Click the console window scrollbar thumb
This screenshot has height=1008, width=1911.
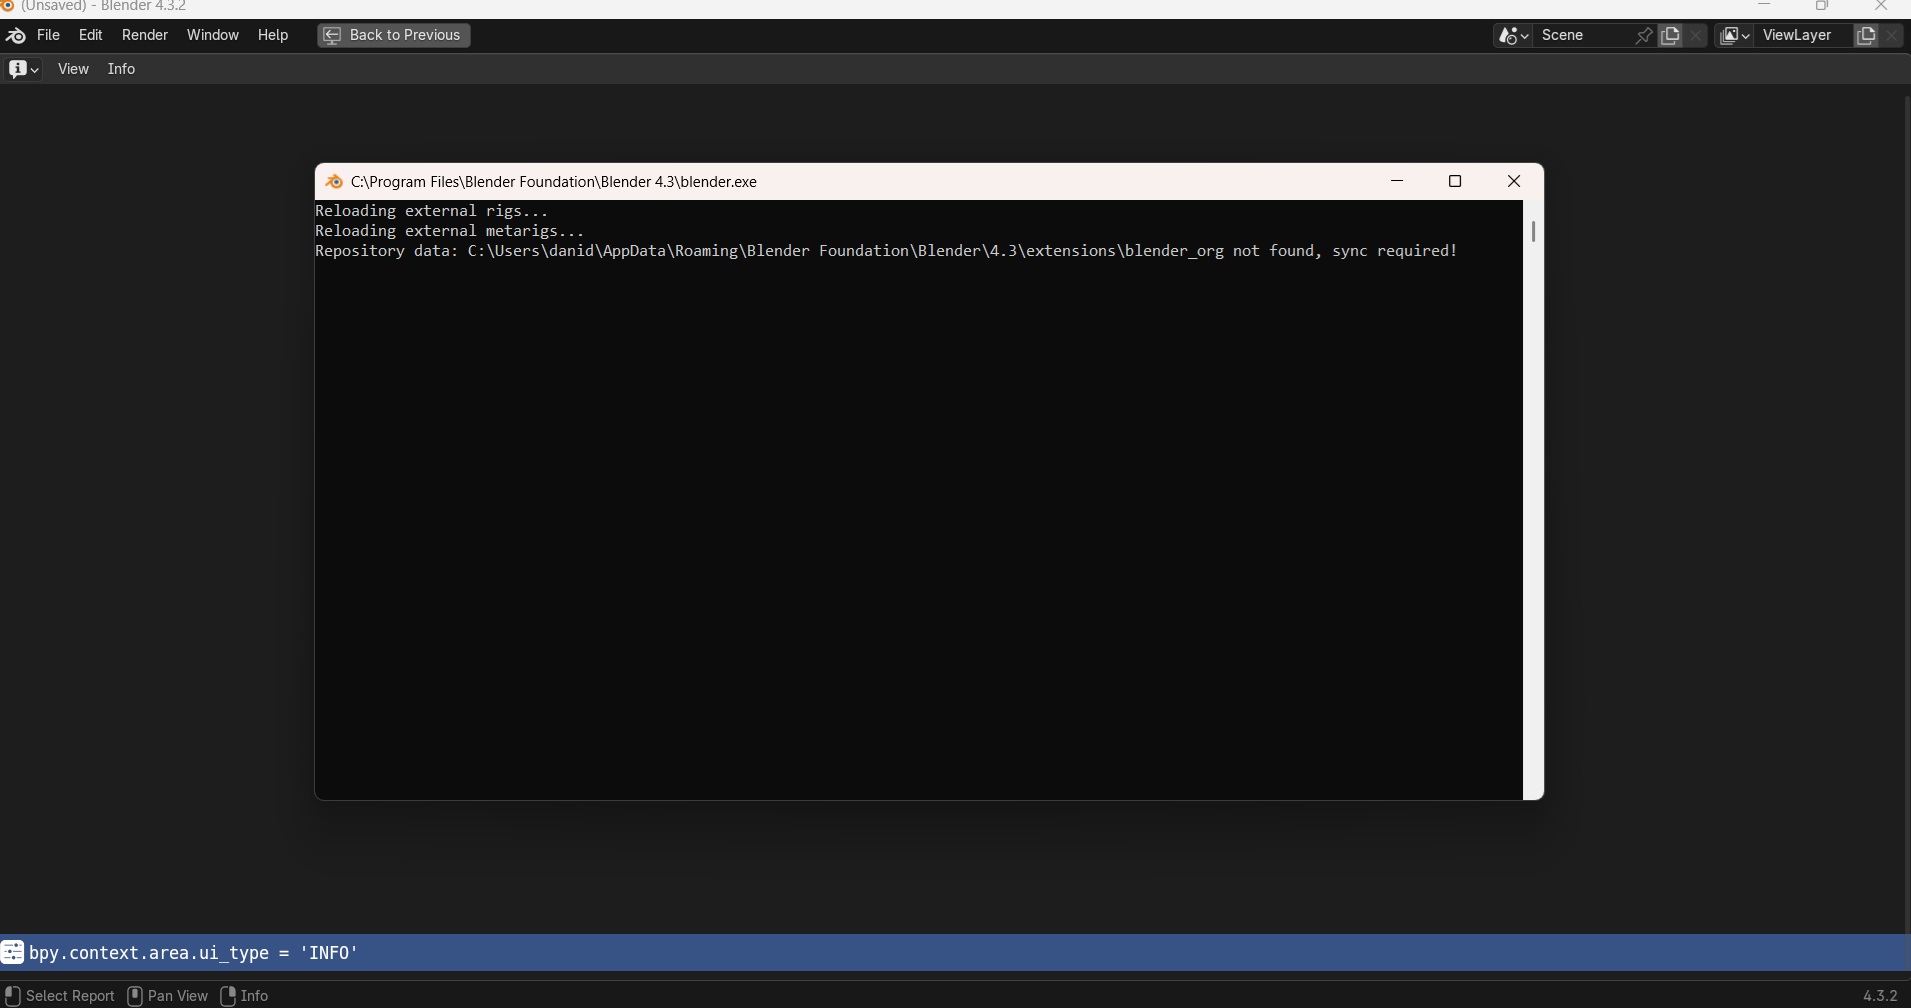coord(1533,232)
